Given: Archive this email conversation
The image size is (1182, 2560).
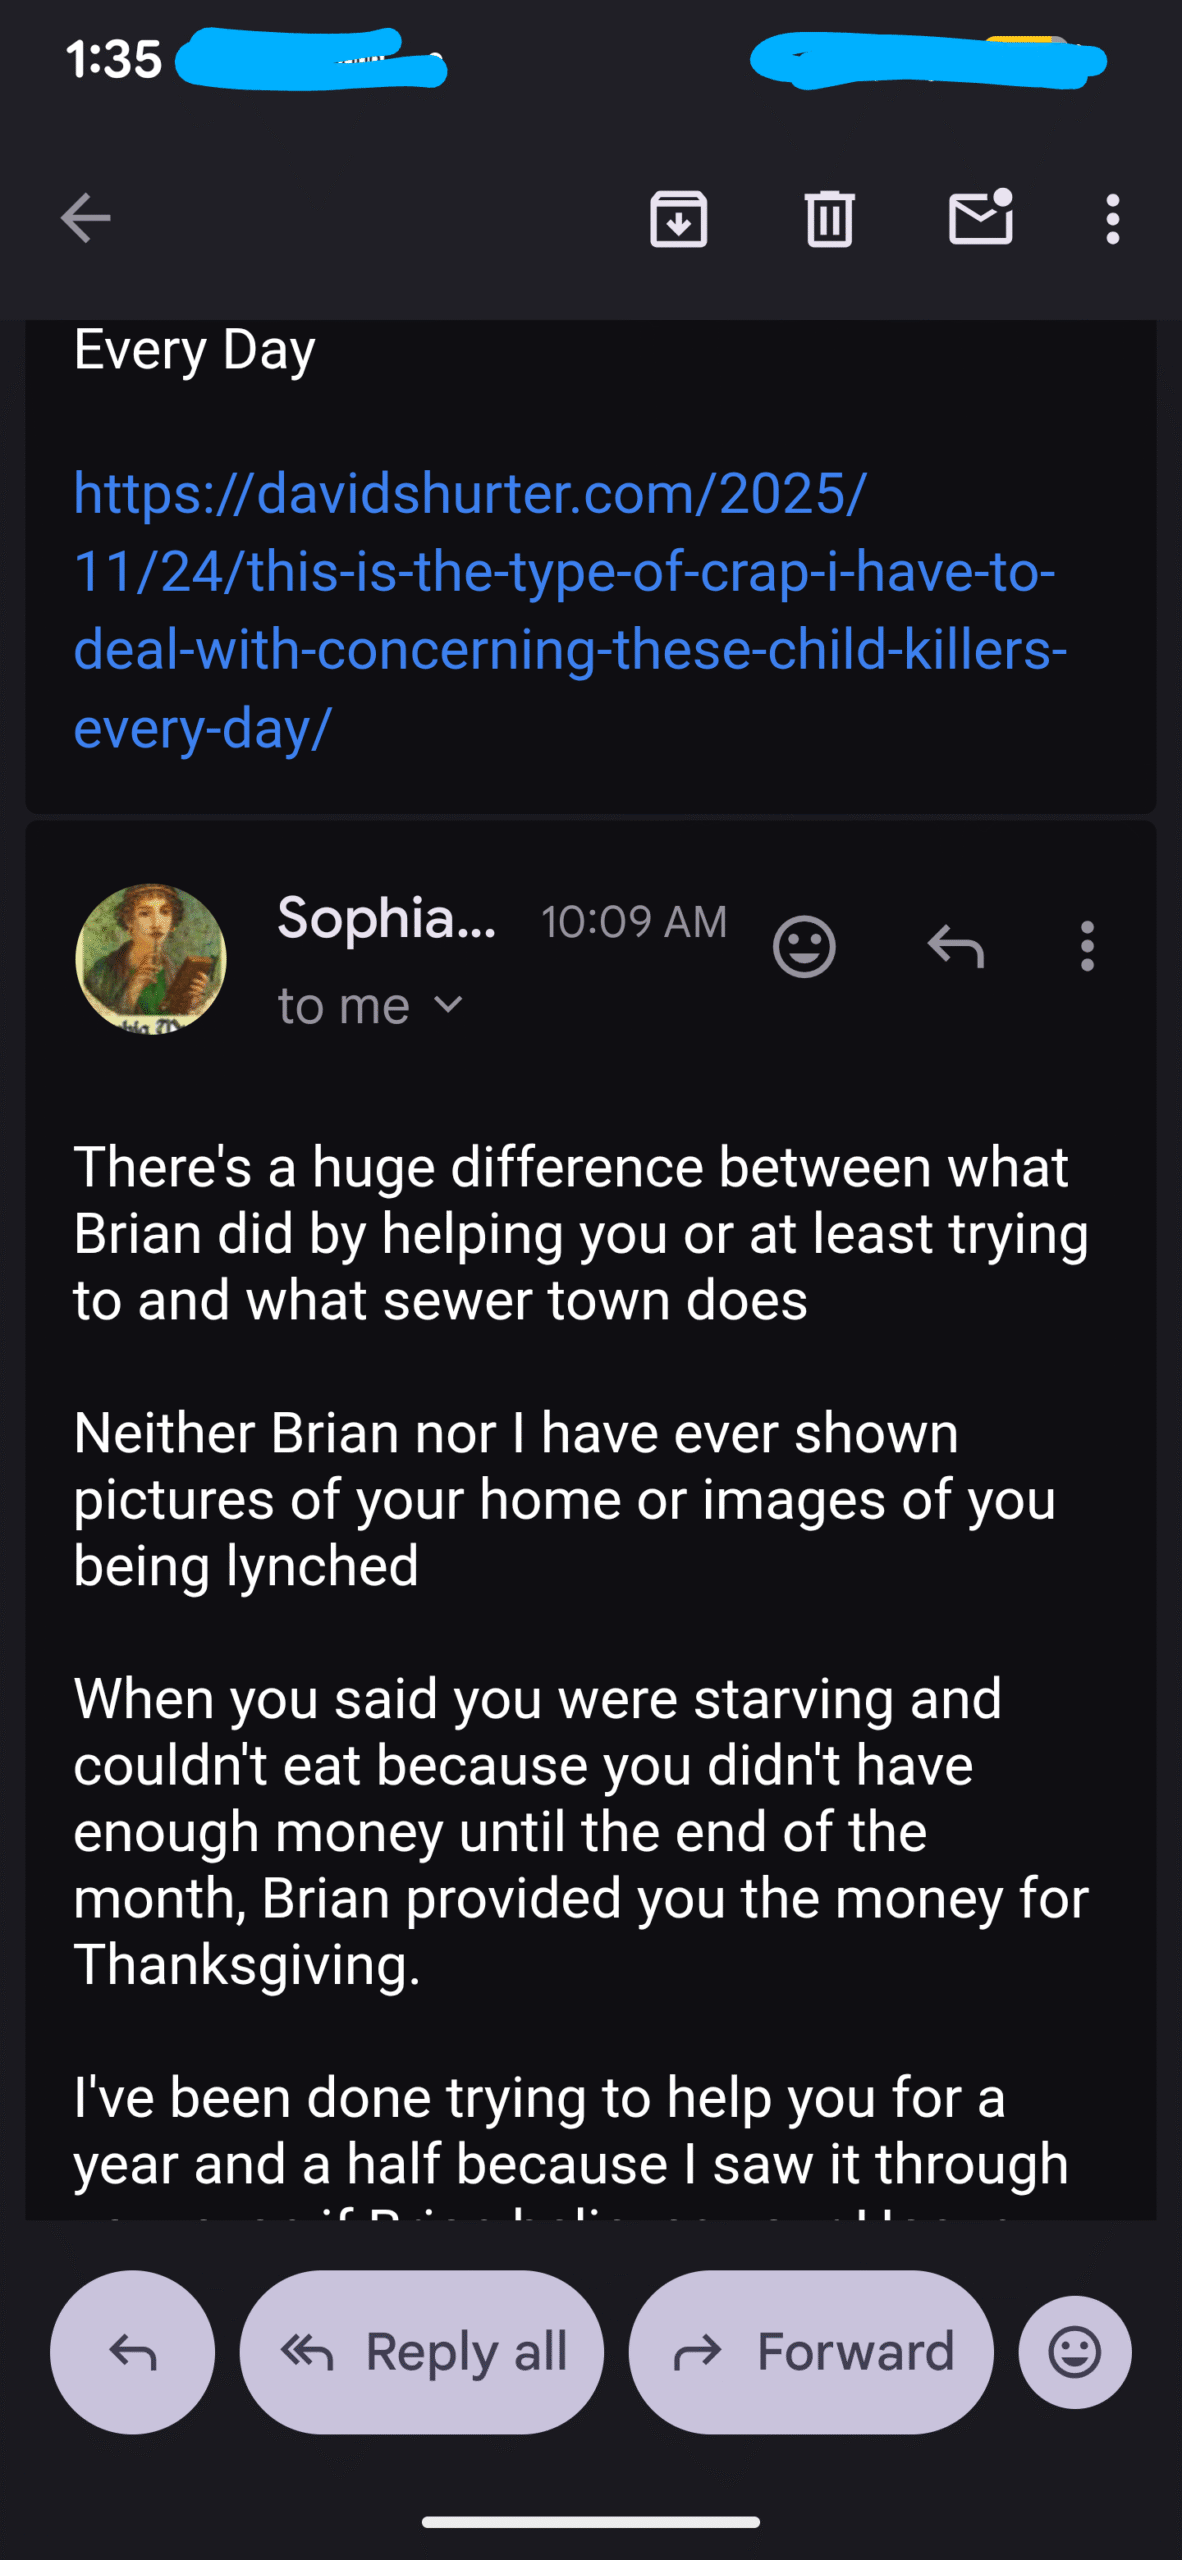Looking at the screenshot, I should pos(679,218).
